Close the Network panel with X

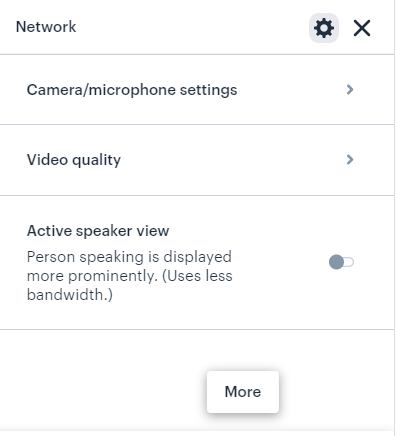coord(362,28)
